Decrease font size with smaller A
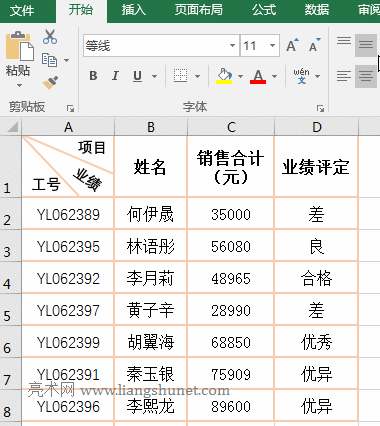 point(314,45)
